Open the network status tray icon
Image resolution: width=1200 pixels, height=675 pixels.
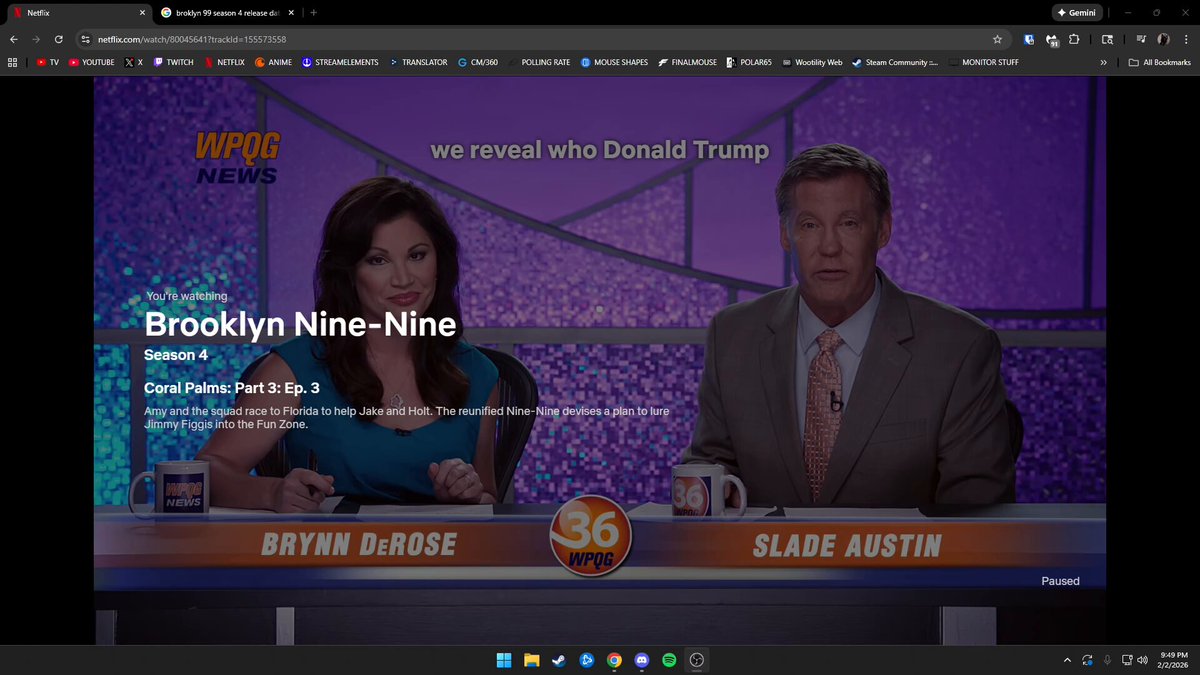point(1127,660)
